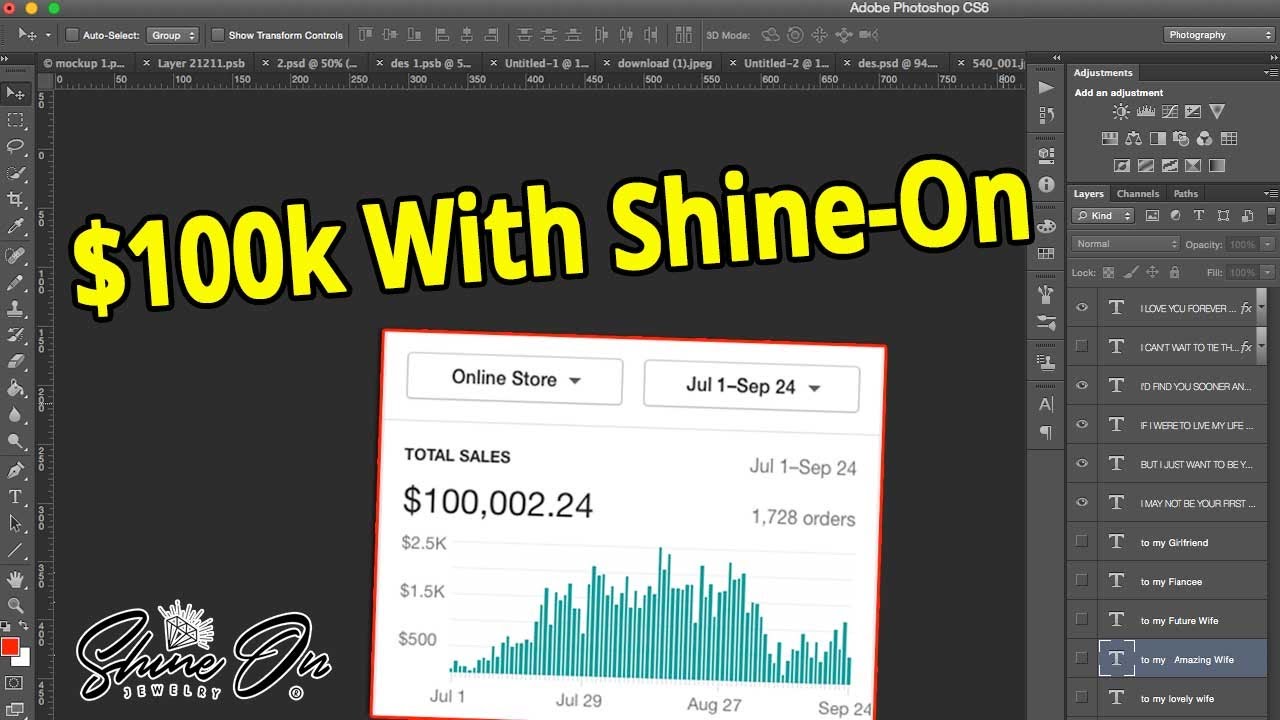This screenshot has height=720, width=1280.
Task: Select the Clone Stamp tool
Action: pos(15,309)
